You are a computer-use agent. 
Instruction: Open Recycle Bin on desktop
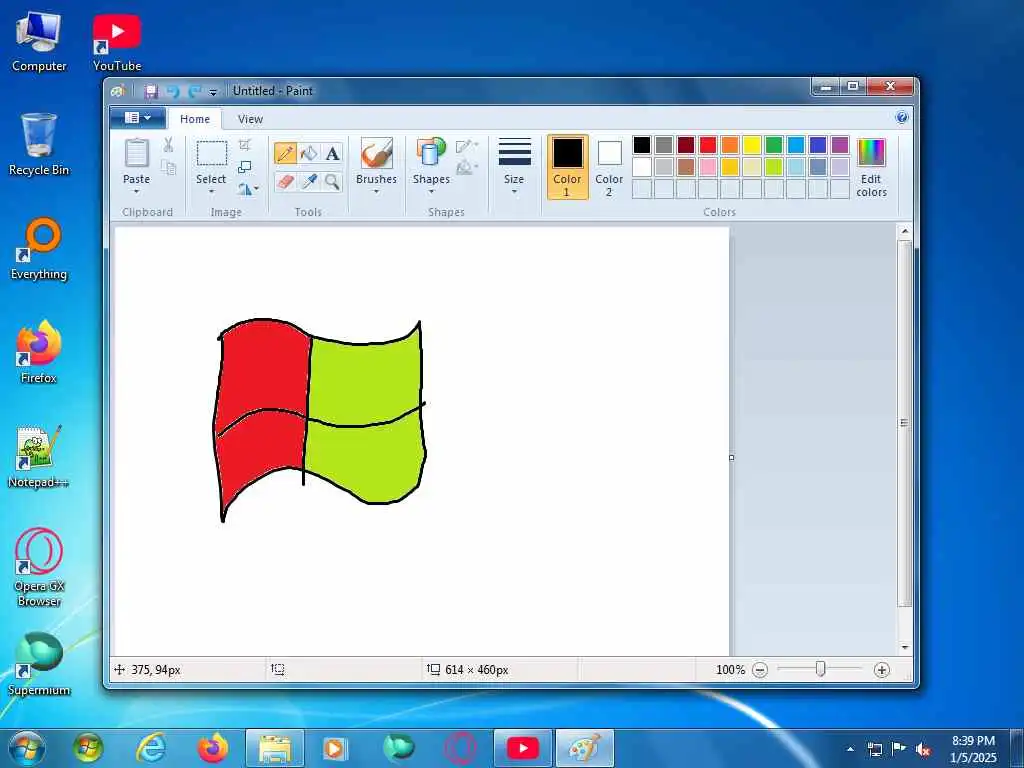pos(39,144)
